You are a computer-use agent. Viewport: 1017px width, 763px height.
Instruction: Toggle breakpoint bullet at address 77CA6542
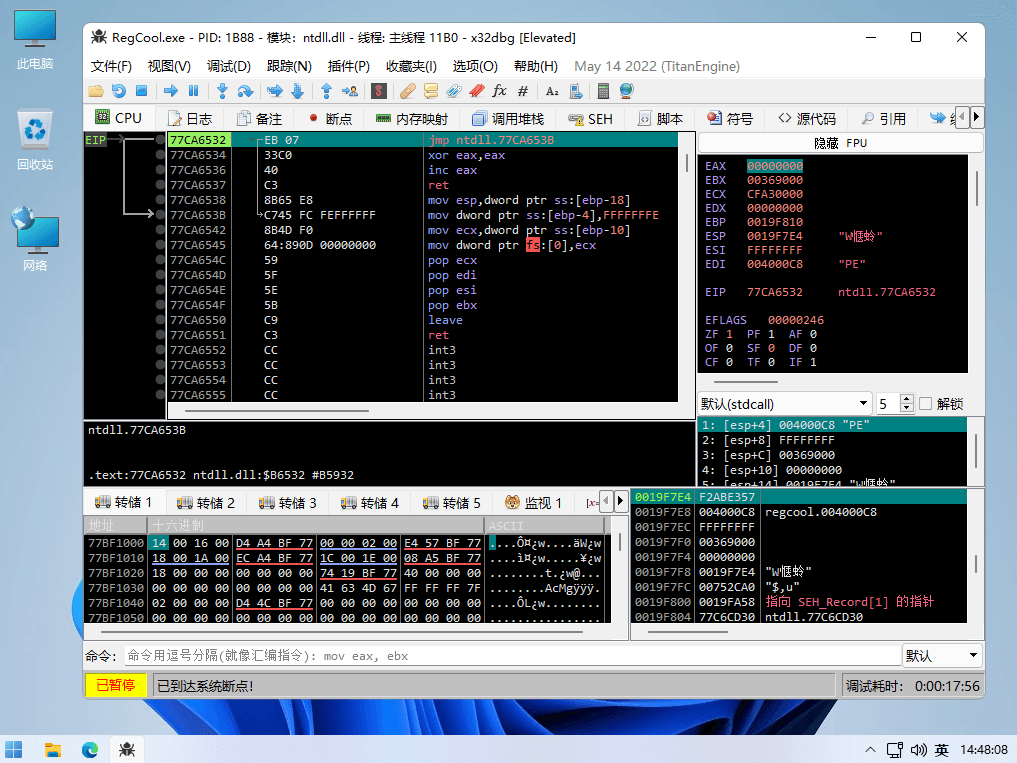click(160, 230)
